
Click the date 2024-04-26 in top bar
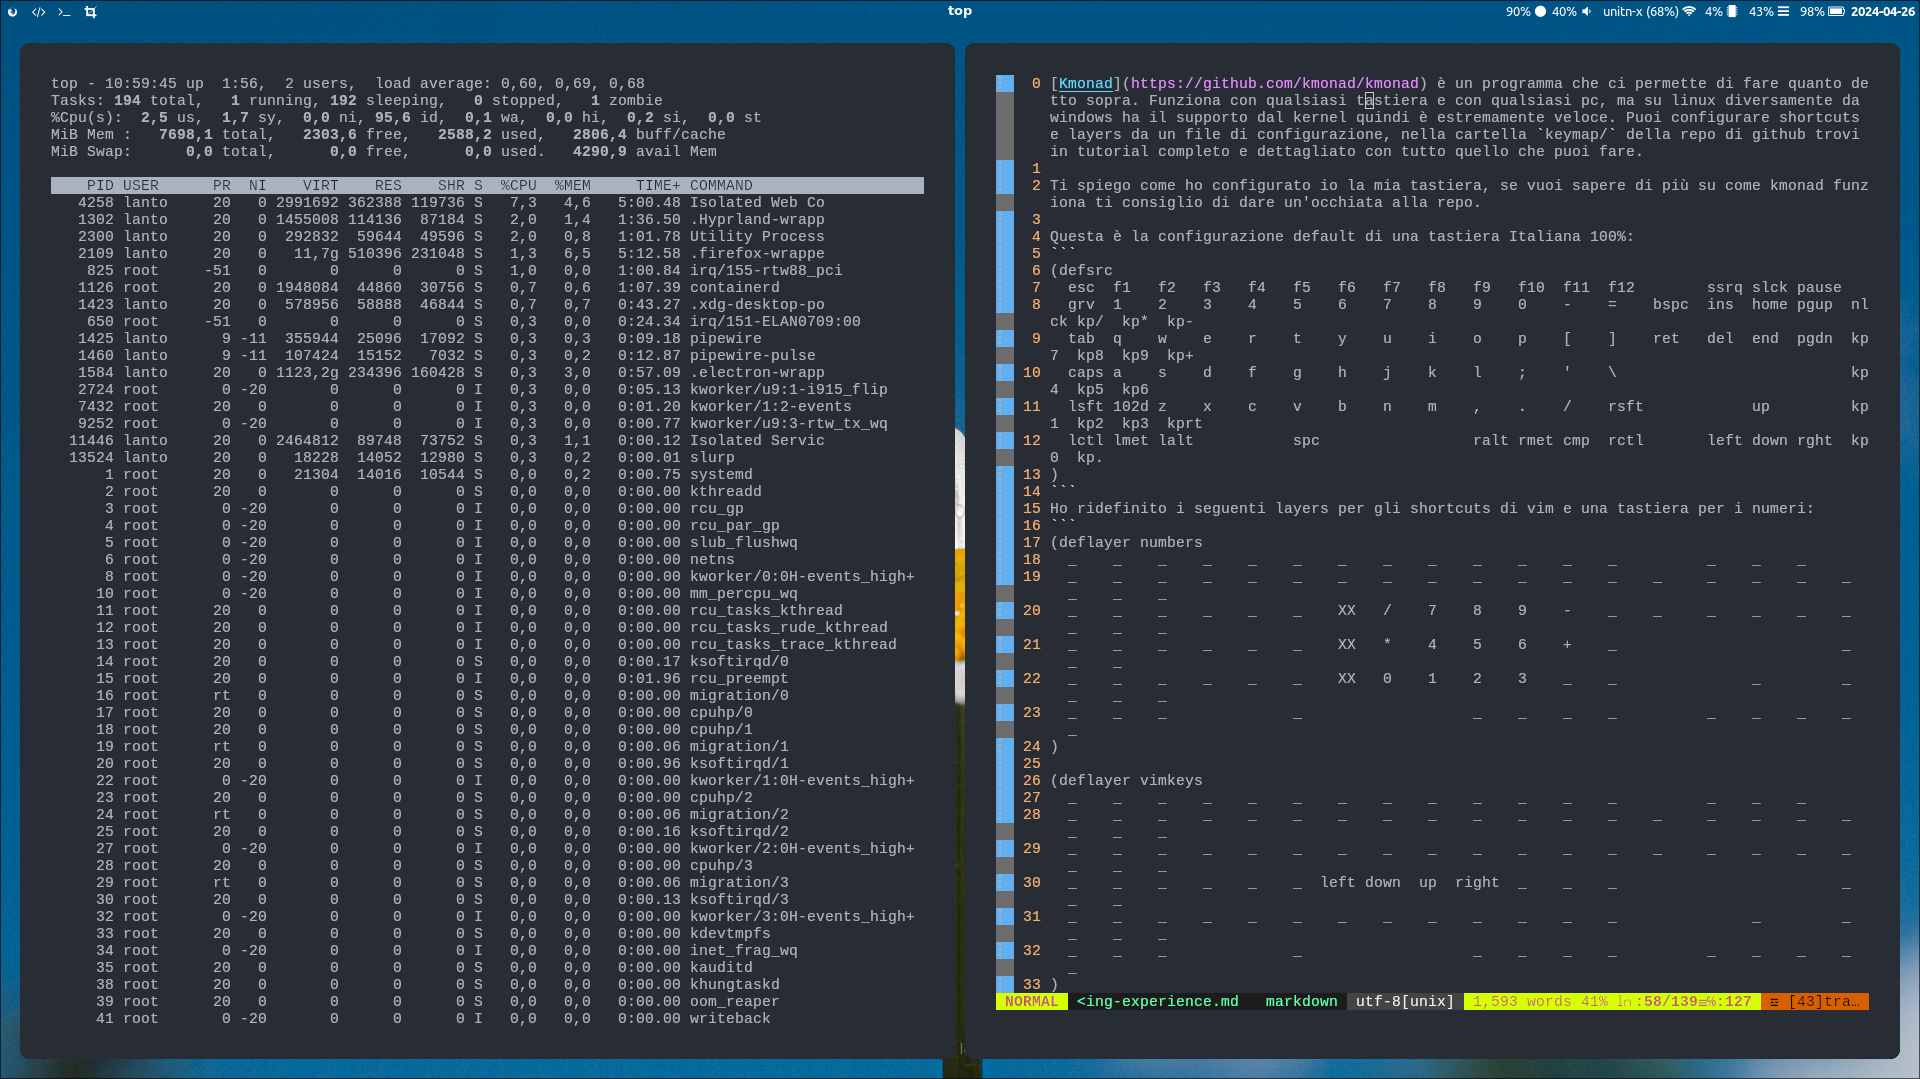point(1882,12)
